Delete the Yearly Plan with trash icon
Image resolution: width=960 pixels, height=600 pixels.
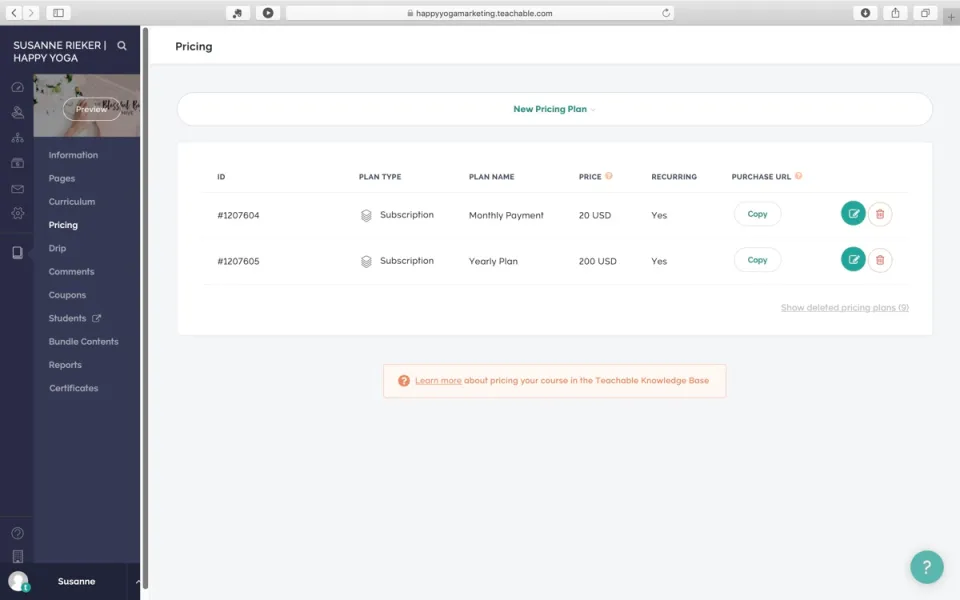point(880,260)
